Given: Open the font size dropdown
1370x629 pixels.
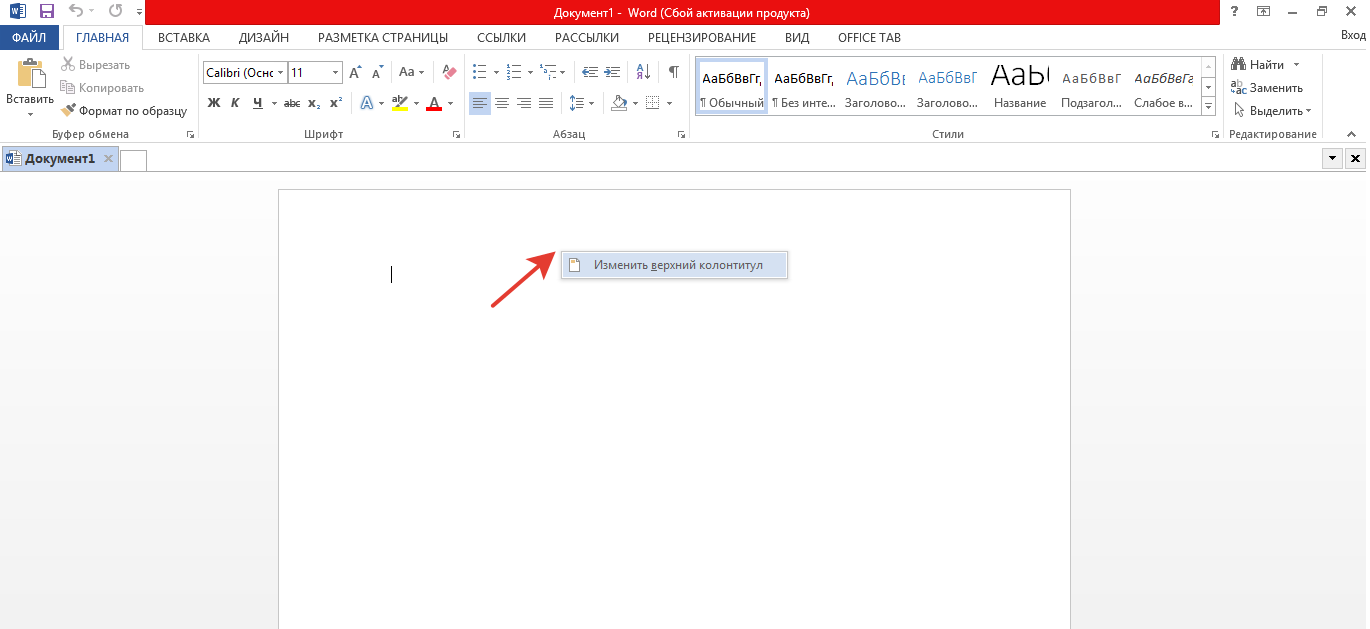Looking at the screenshot, I should 335,73.
